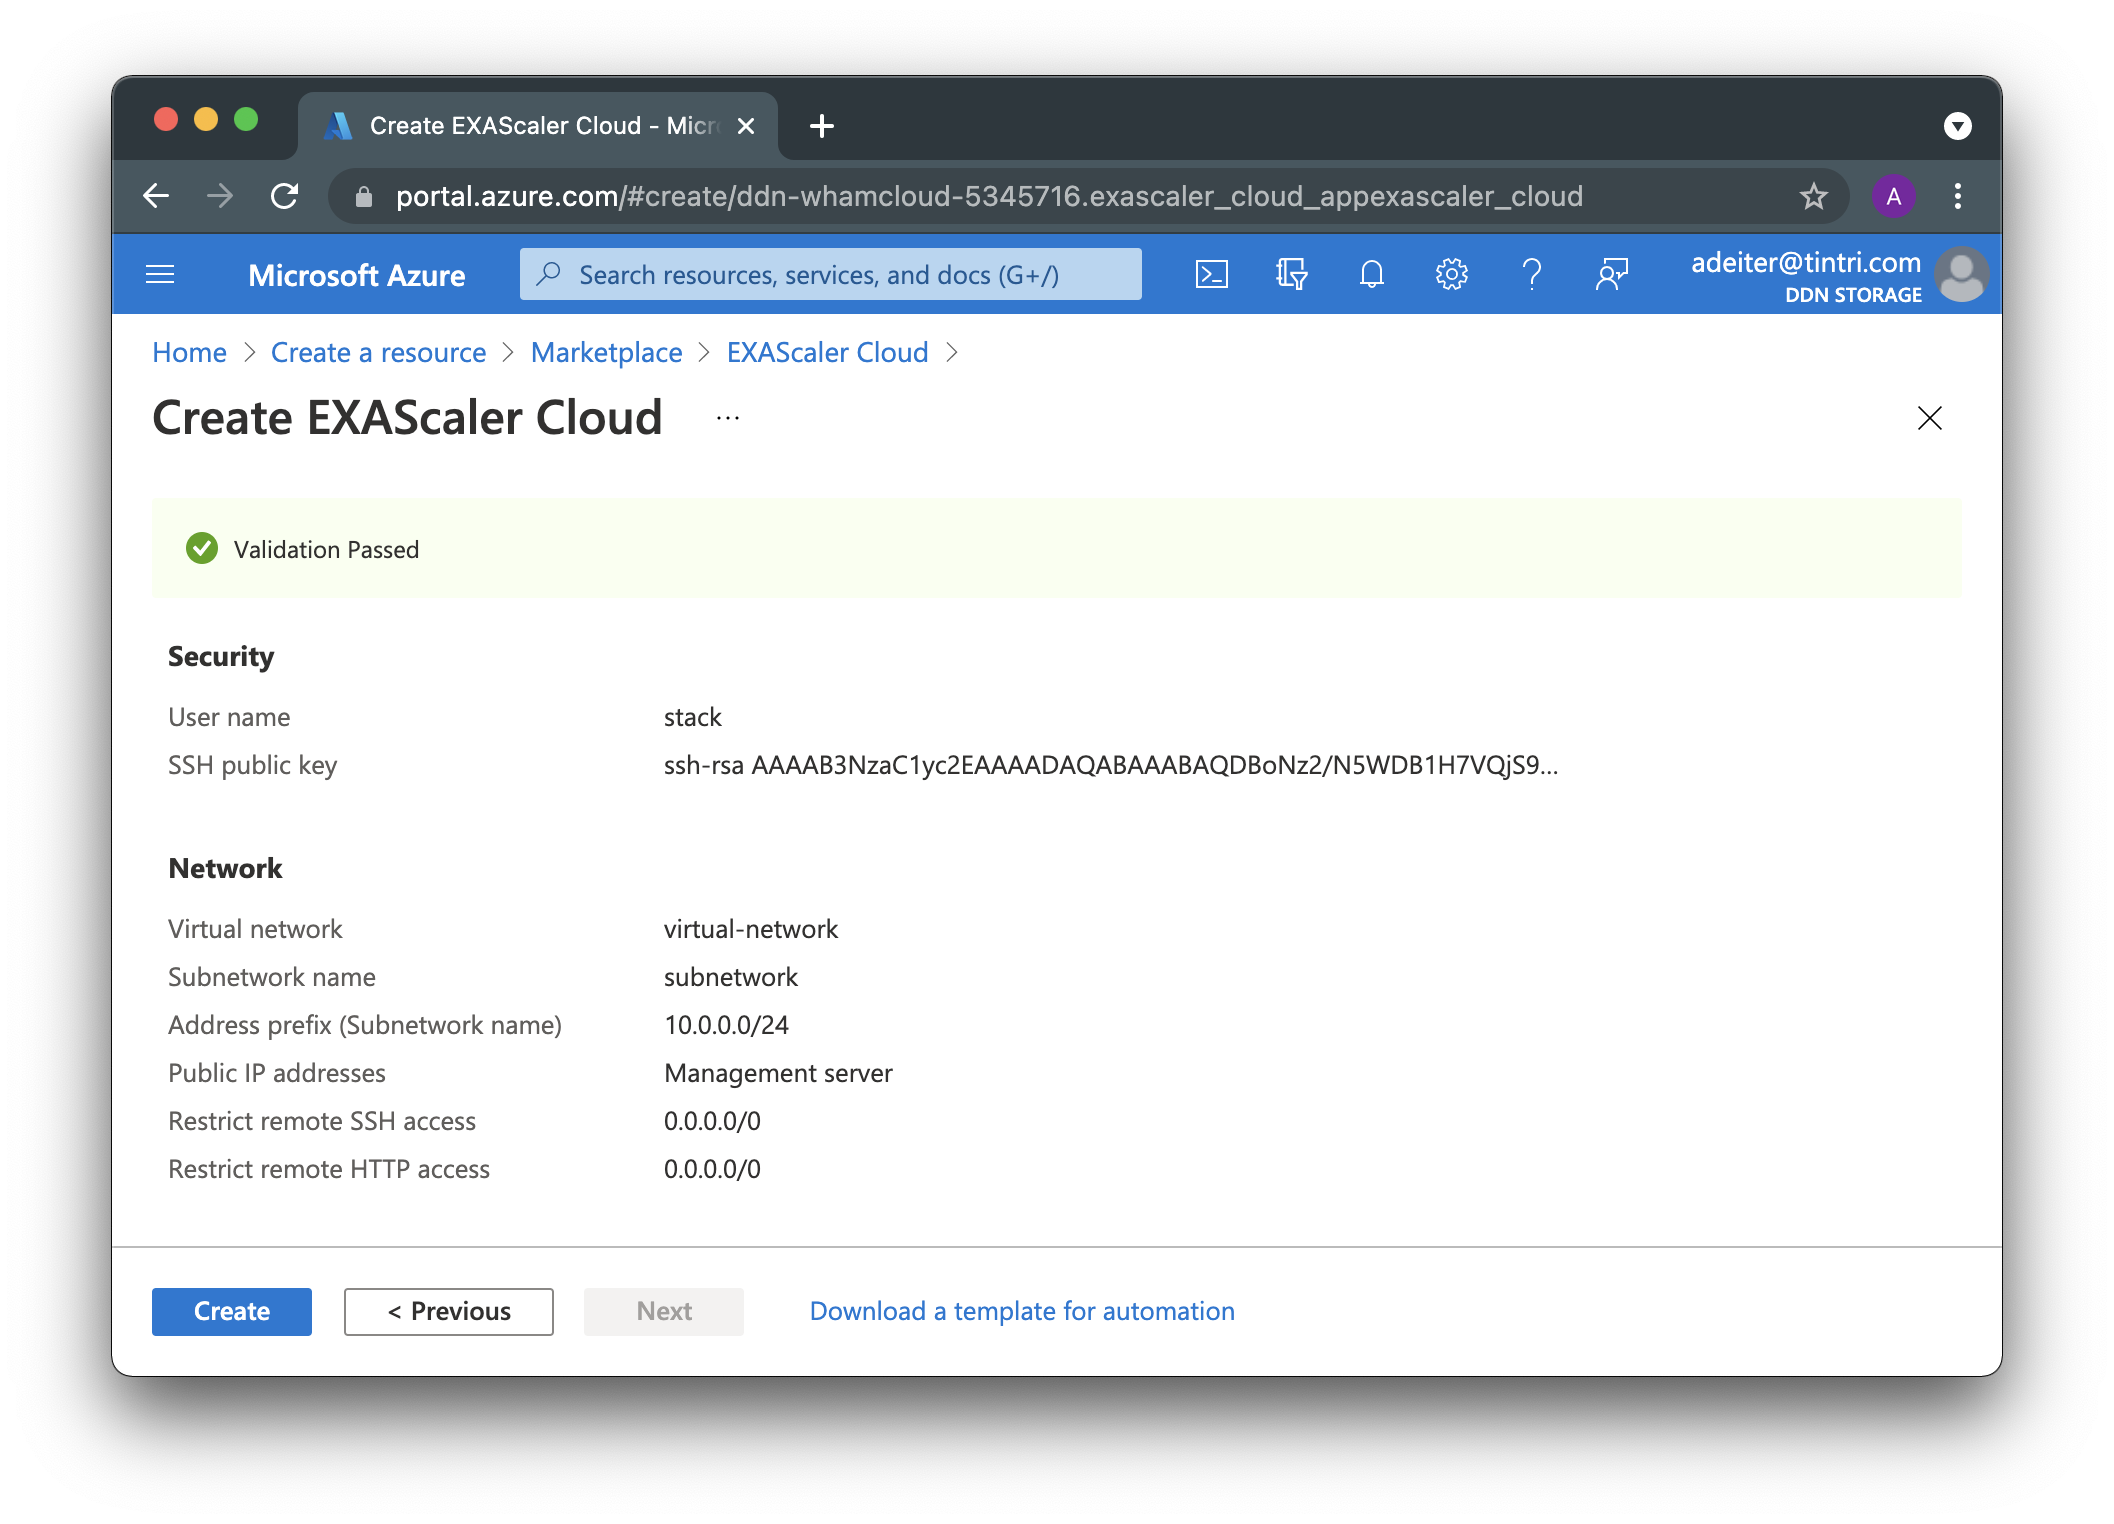This screenshot has width=2114, height=1524.
Task: Show Azure notifications bell
Action: pos(1371,274)
